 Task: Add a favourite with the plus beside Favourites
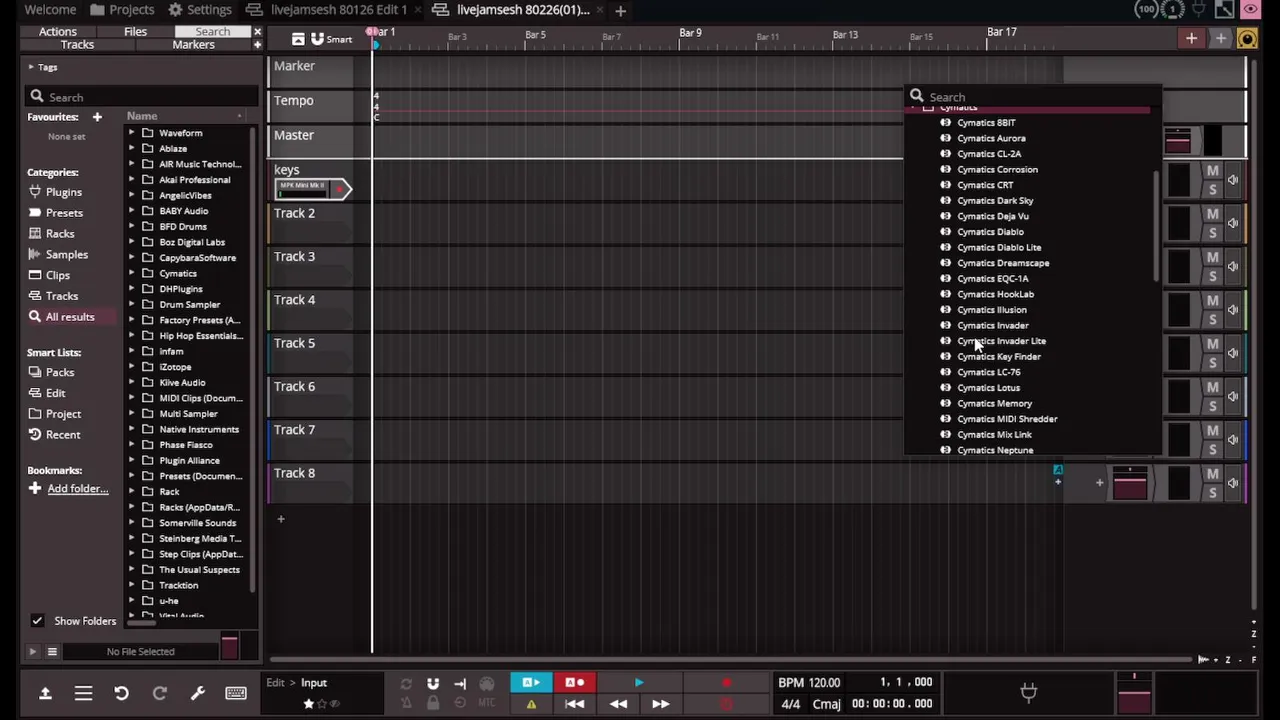point(97,117)
